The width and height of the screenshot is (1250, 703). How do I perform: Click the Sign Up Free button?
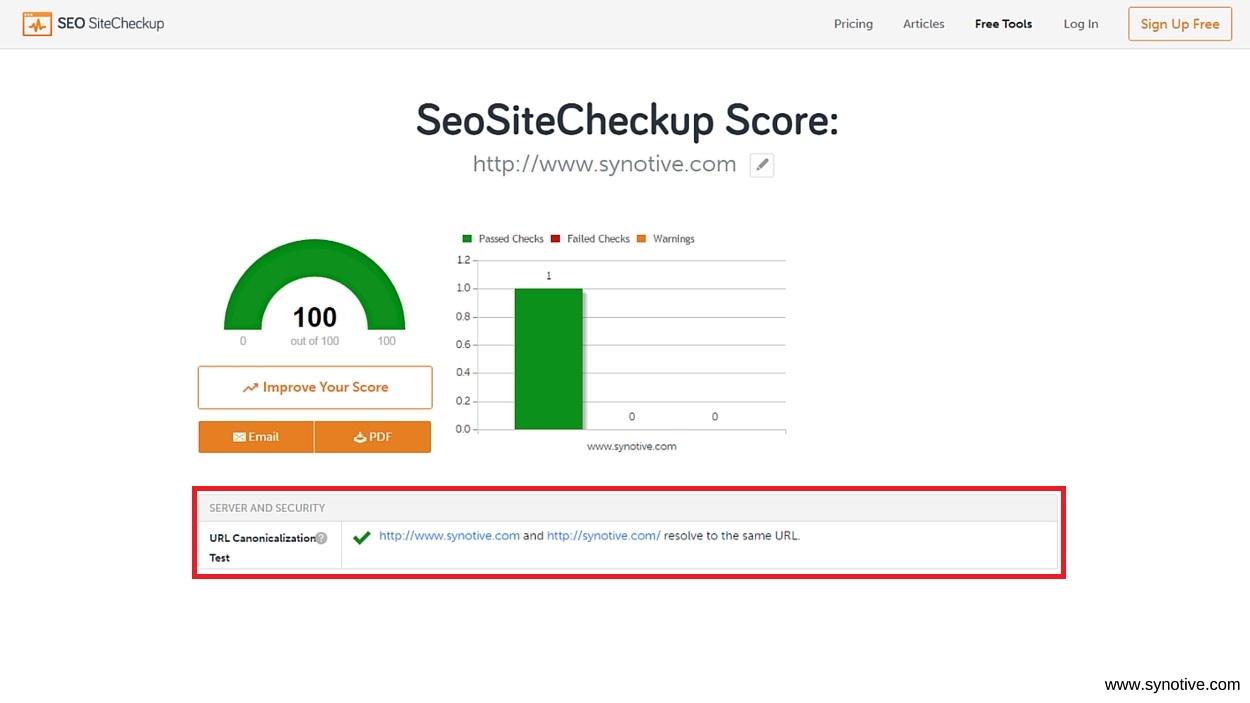pyautogui.click(x=1180, y=24)
